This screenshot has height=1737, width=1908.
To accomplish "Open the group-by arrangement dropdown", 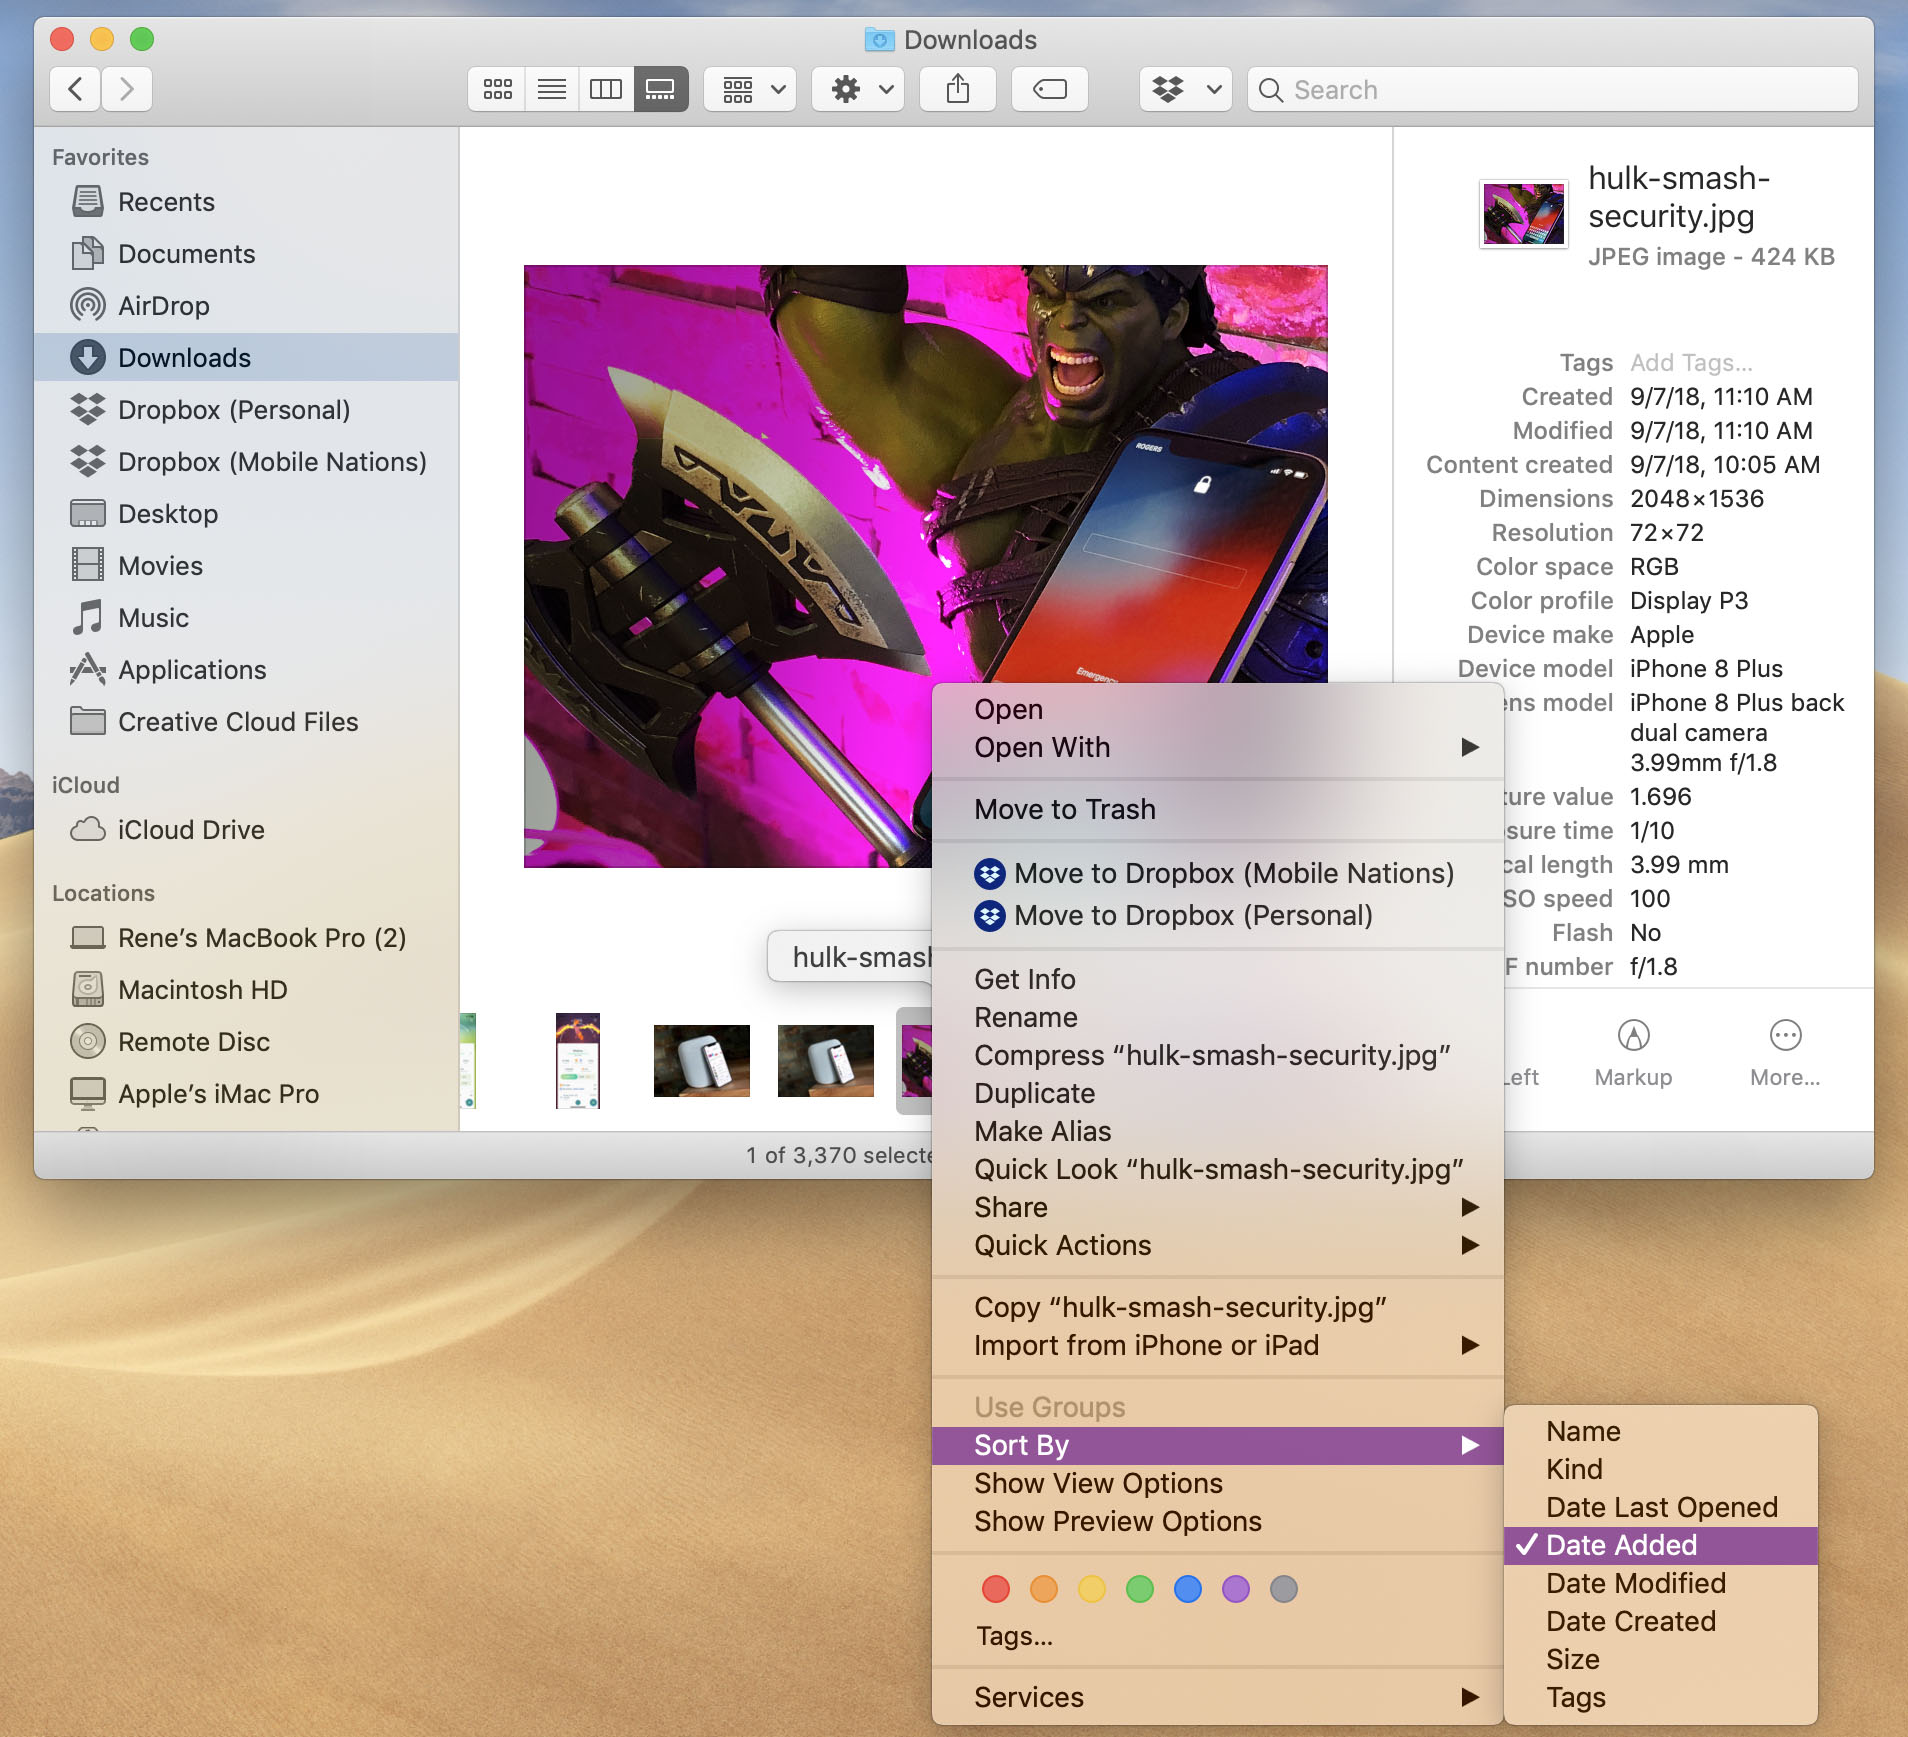I will pos(750,89).
